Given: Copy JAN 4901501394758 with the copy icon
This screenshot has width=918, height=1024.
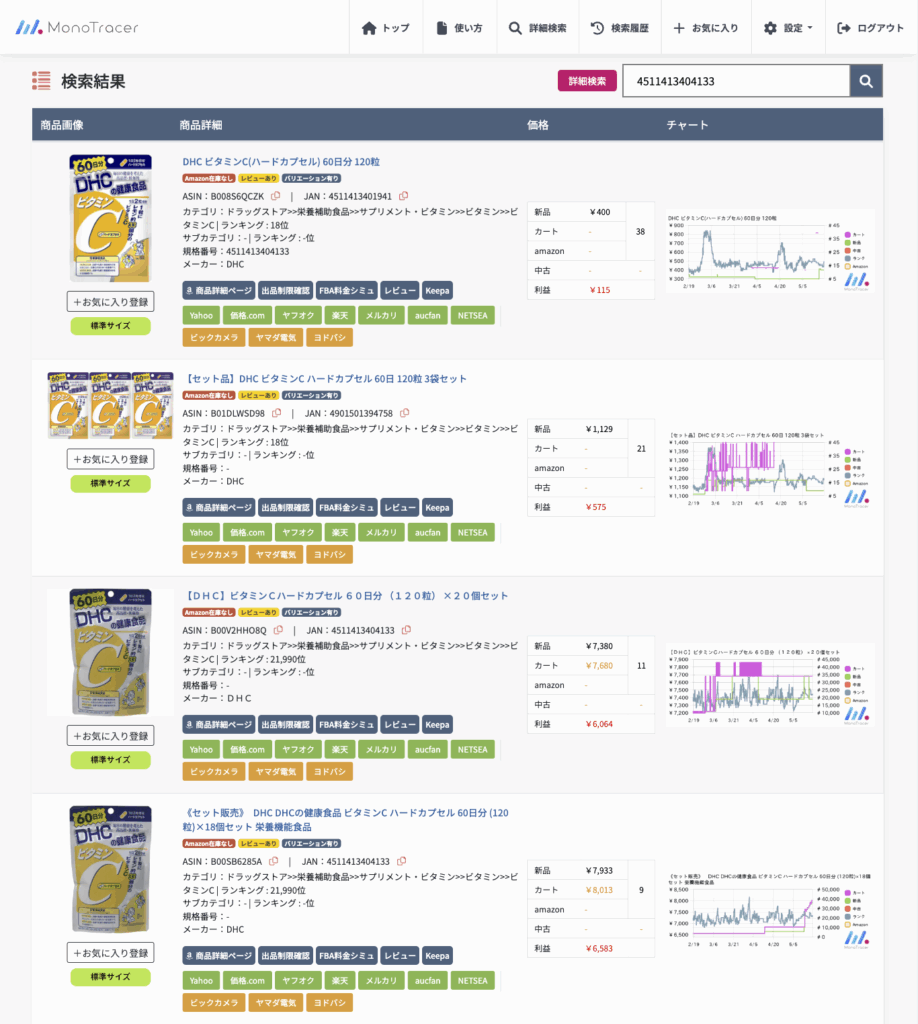Looking at the screenshot, I should (405, 413).
